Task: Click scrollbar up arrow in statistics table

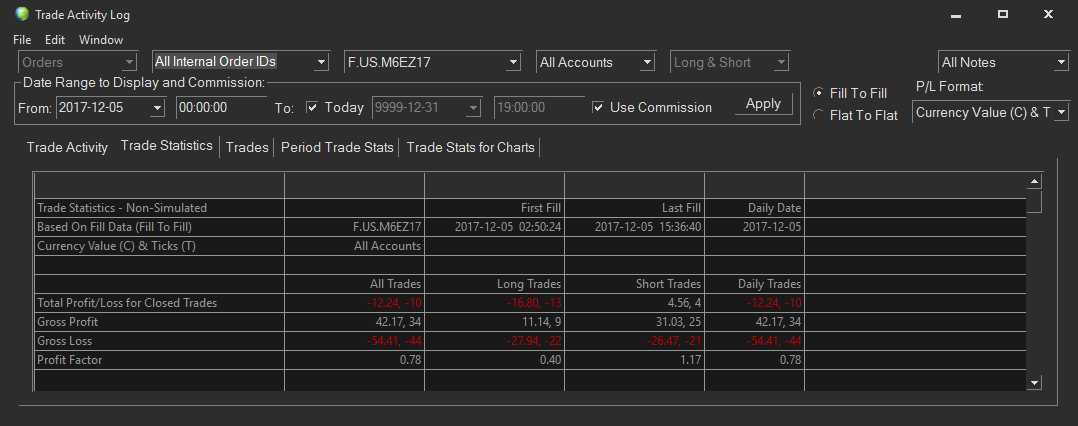Action: pos(1034,181)
